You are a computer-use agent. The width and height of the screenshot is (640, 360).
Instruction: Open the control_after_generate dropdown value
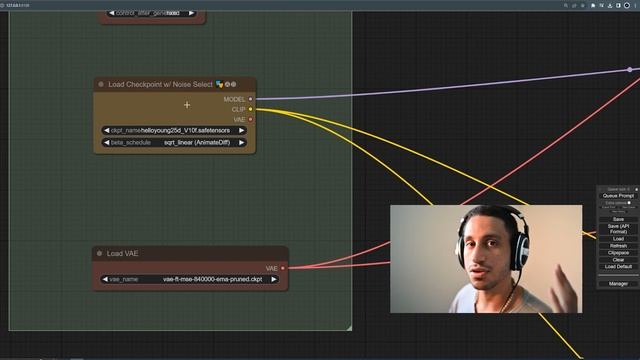pyautogui.click(x=151, y=13)
